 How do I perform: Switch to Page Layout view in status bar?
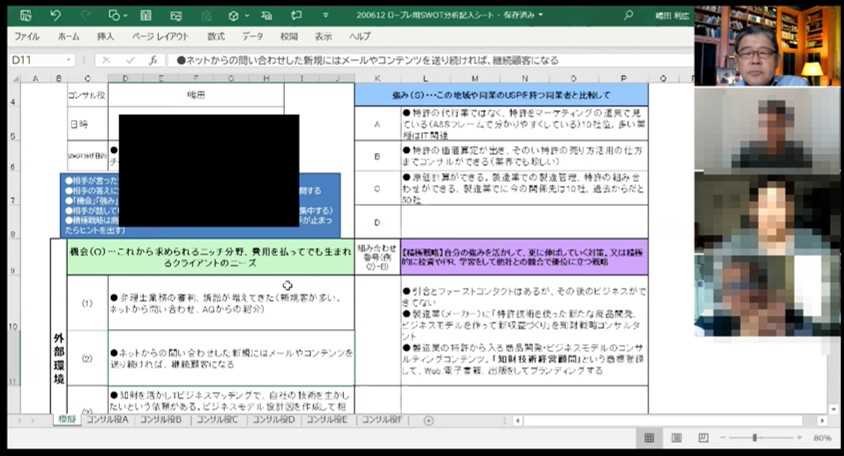click(677, 438)
